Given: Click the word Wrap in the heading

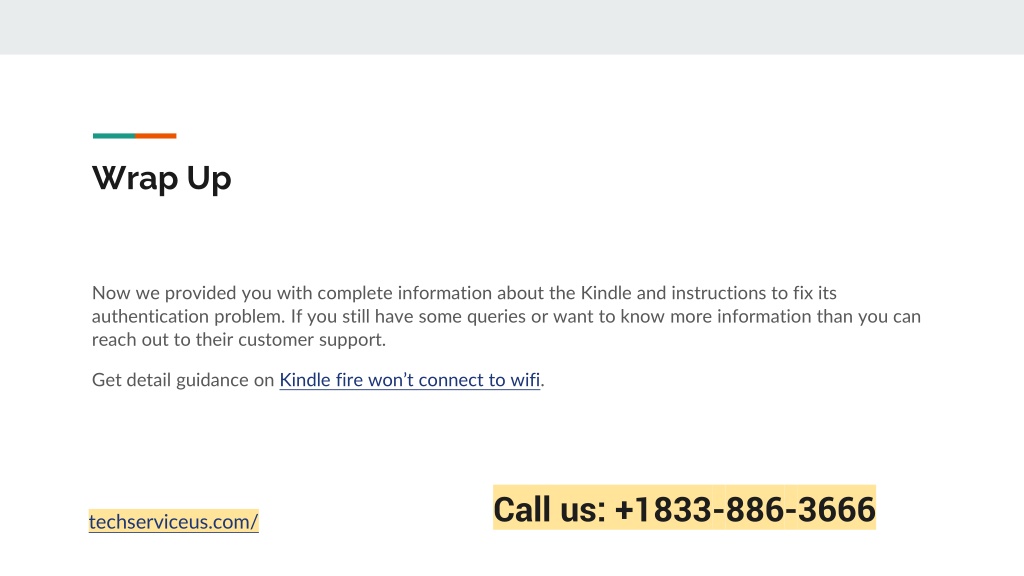Looking at the screenshot, I should (135, 178).
